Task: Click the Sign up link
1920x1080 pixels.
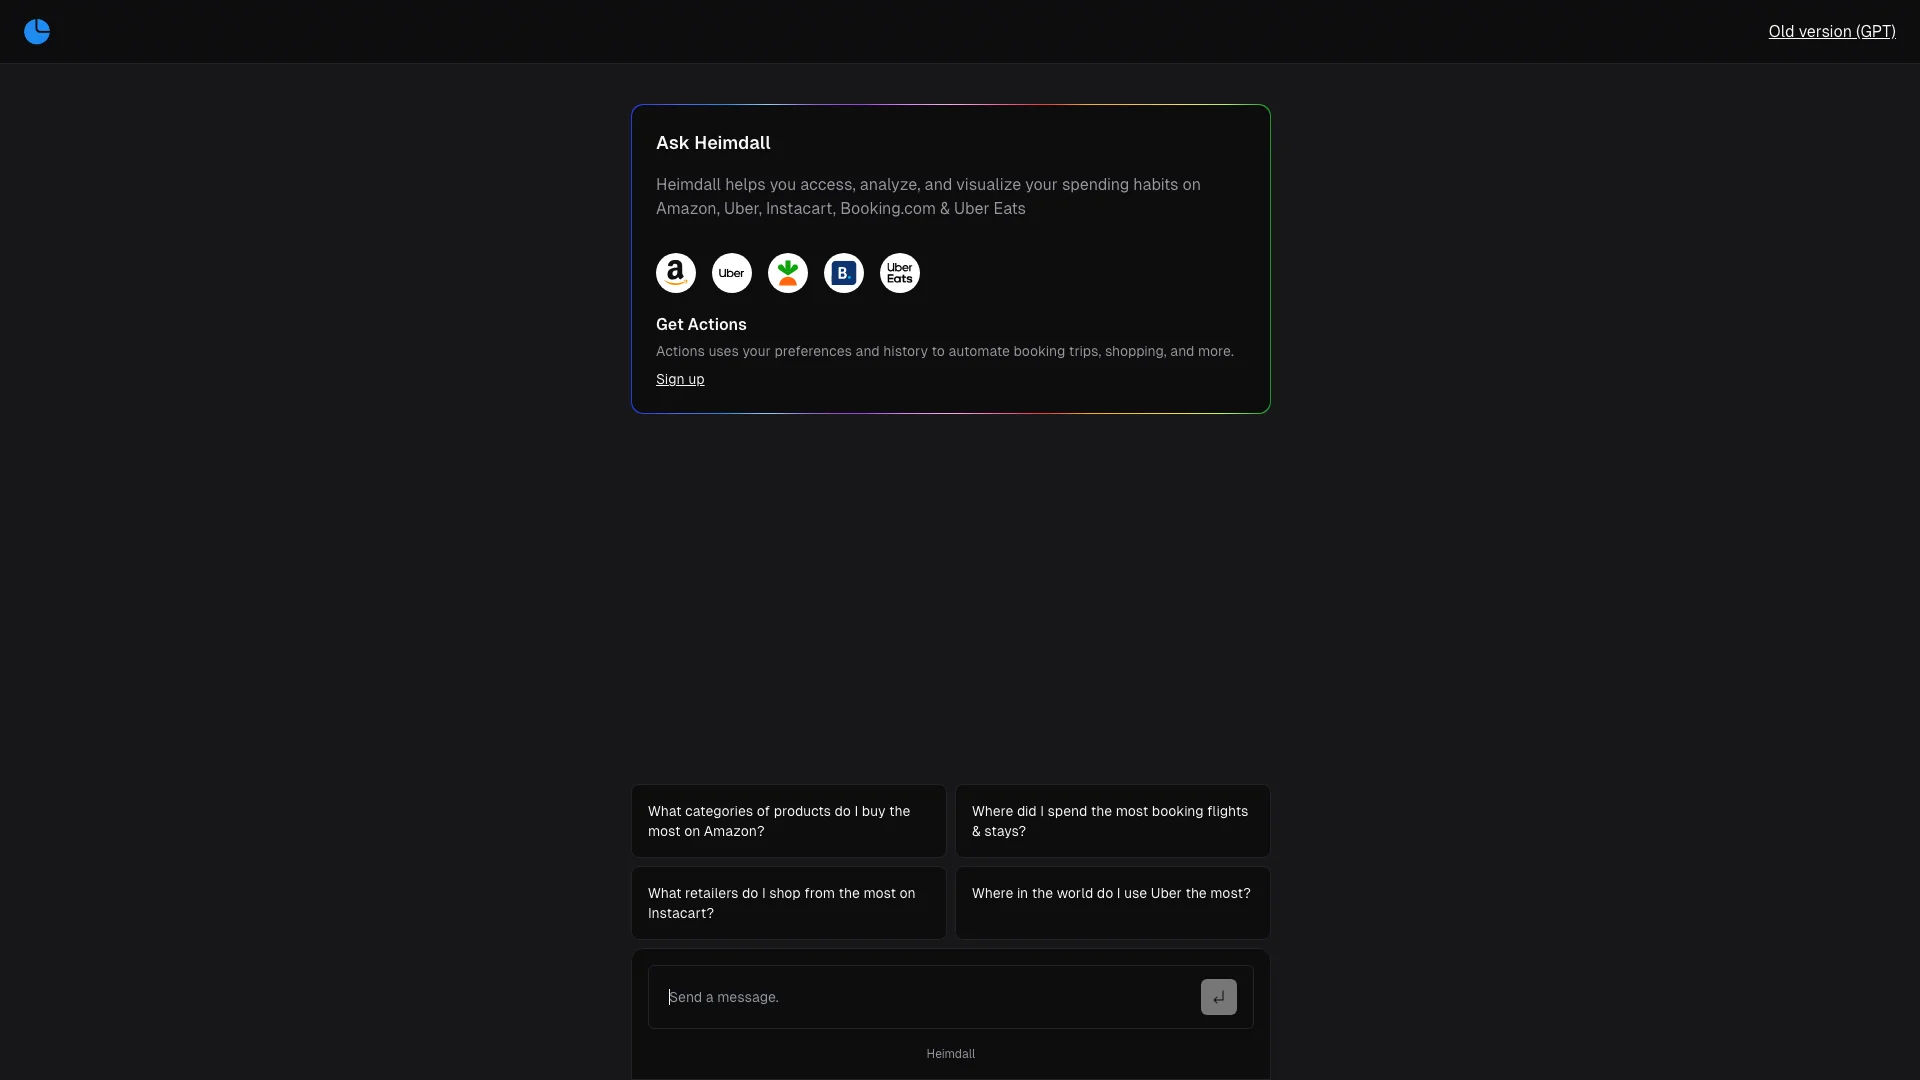Action: coord(680,379)
